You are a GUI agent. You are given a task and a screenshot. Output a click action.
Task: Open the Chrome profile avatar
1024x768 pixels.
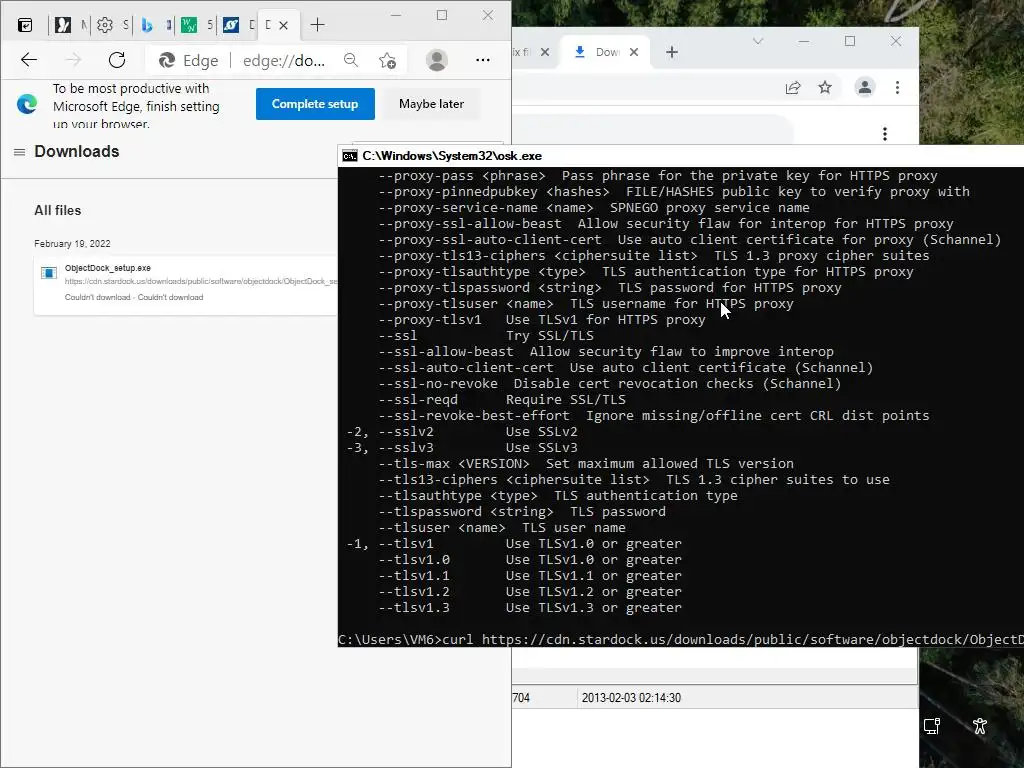click(865, 87)
